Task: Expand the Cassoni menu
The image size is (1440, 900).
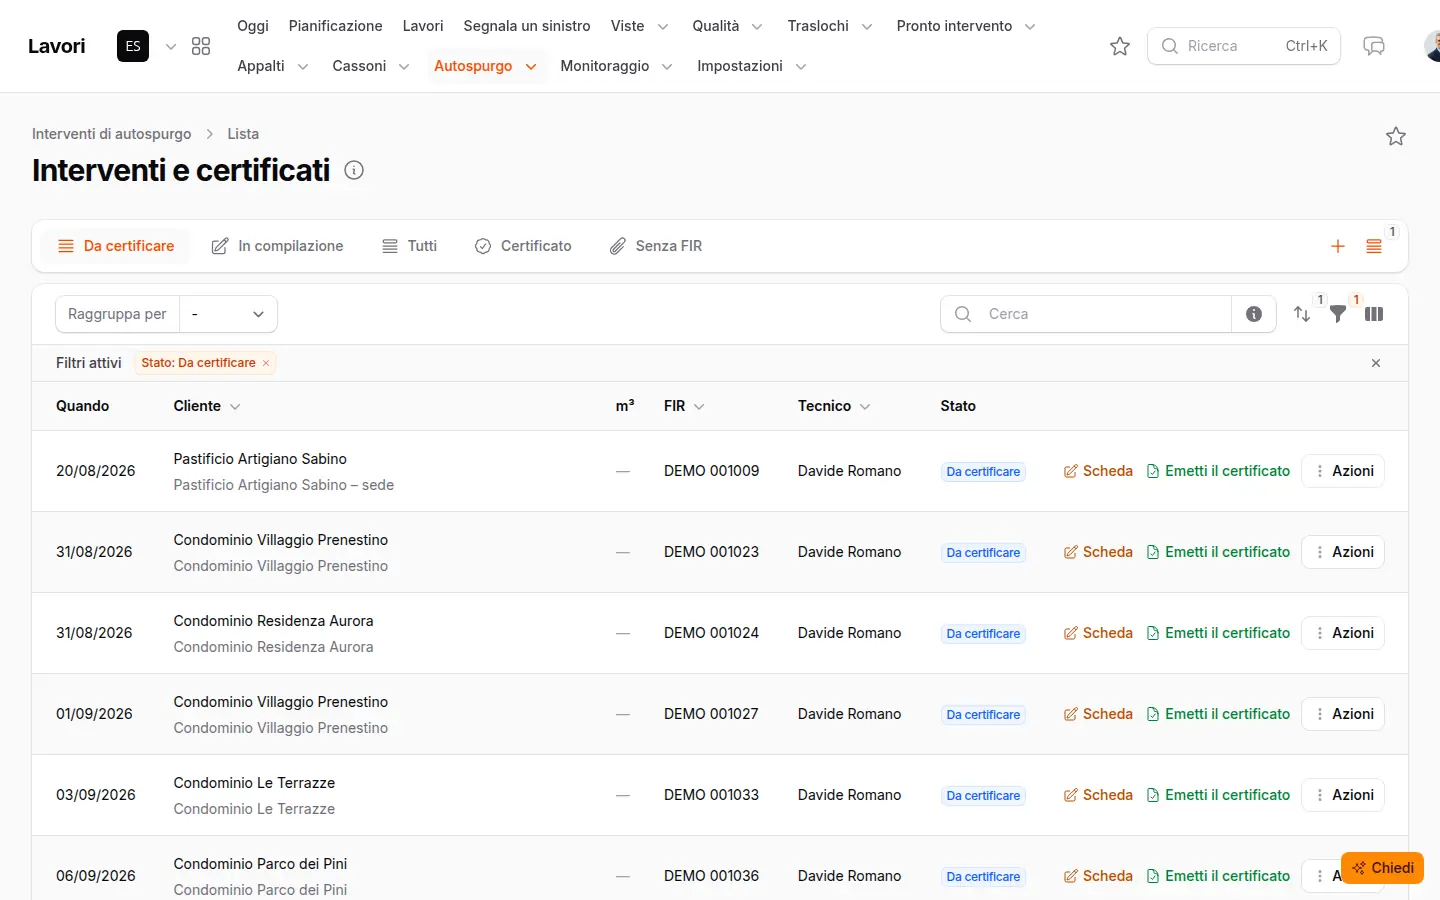Action: pyautogui.click(x=371, y=66)
